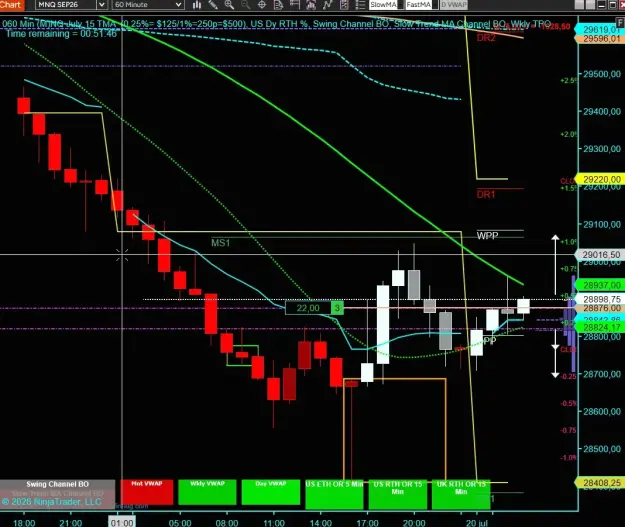Open the MNQ SEP26 instrument dropdown

pyautogui.click(x=71, y=5)
